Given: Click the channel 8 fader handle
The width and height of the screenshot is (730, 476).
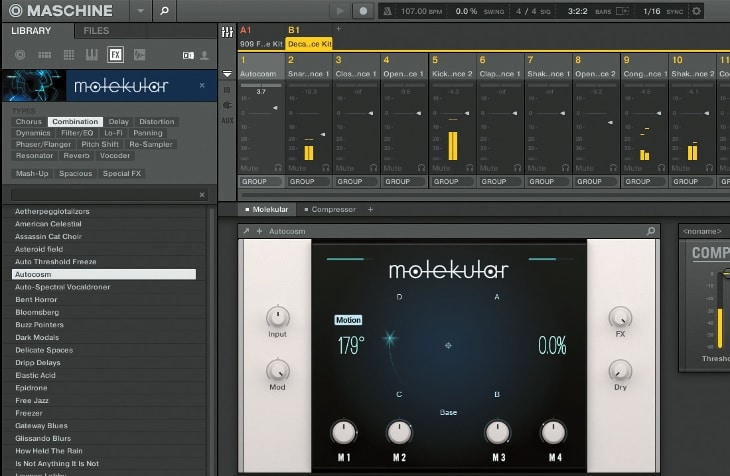Looking at the screenshot, I should coord(610,122).
